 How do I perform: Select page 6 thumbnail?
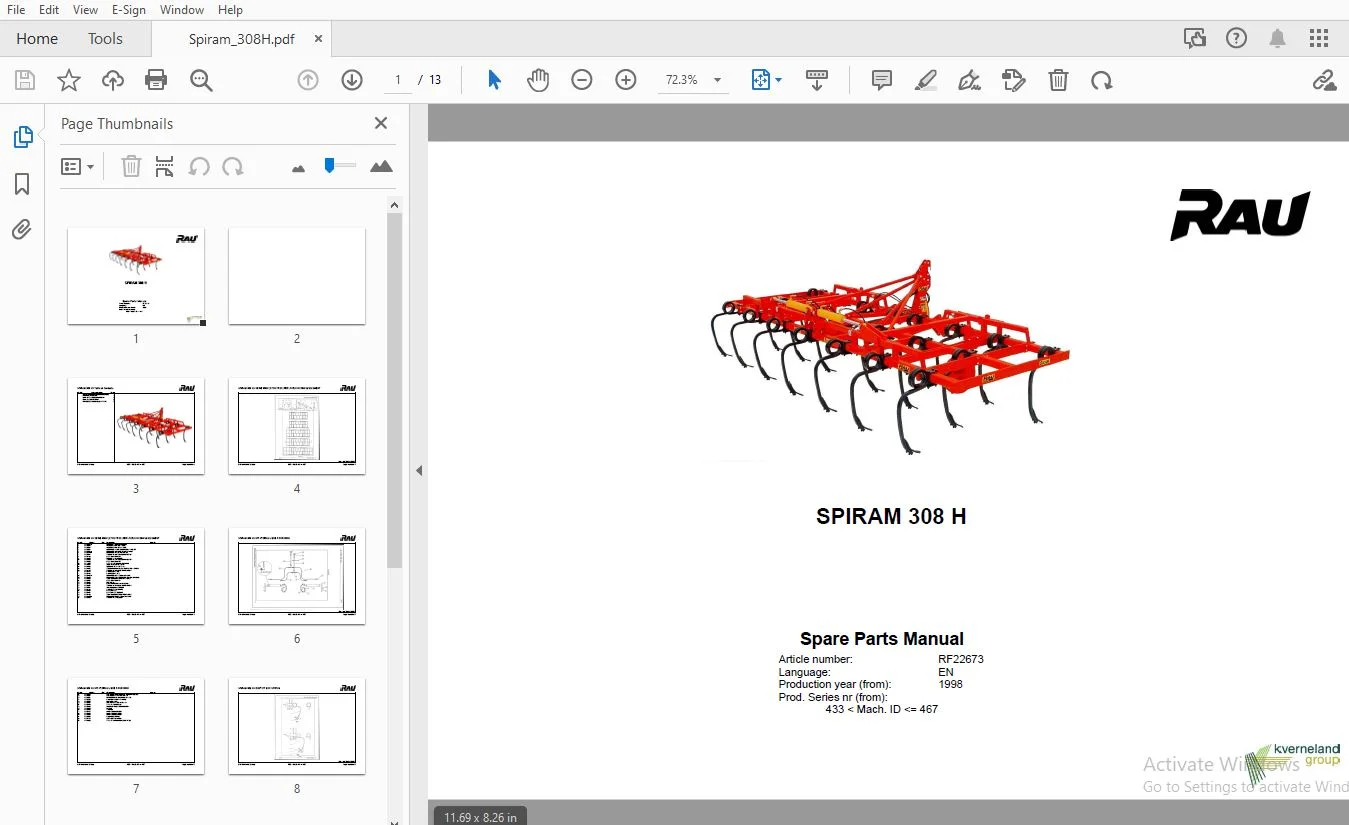297,576
